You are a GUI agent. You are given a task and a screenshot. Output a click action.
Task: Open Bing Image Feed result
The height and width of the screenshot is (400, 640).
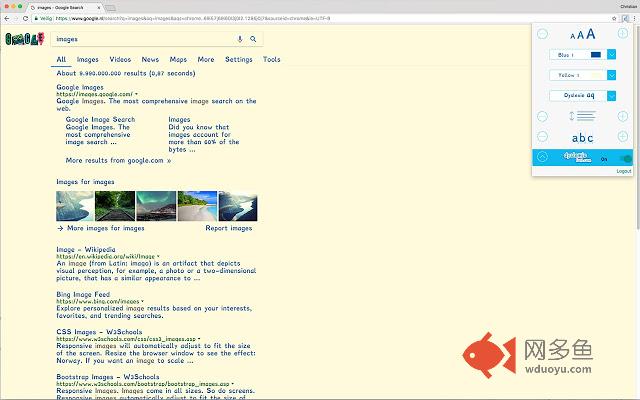tap(83, 294)
